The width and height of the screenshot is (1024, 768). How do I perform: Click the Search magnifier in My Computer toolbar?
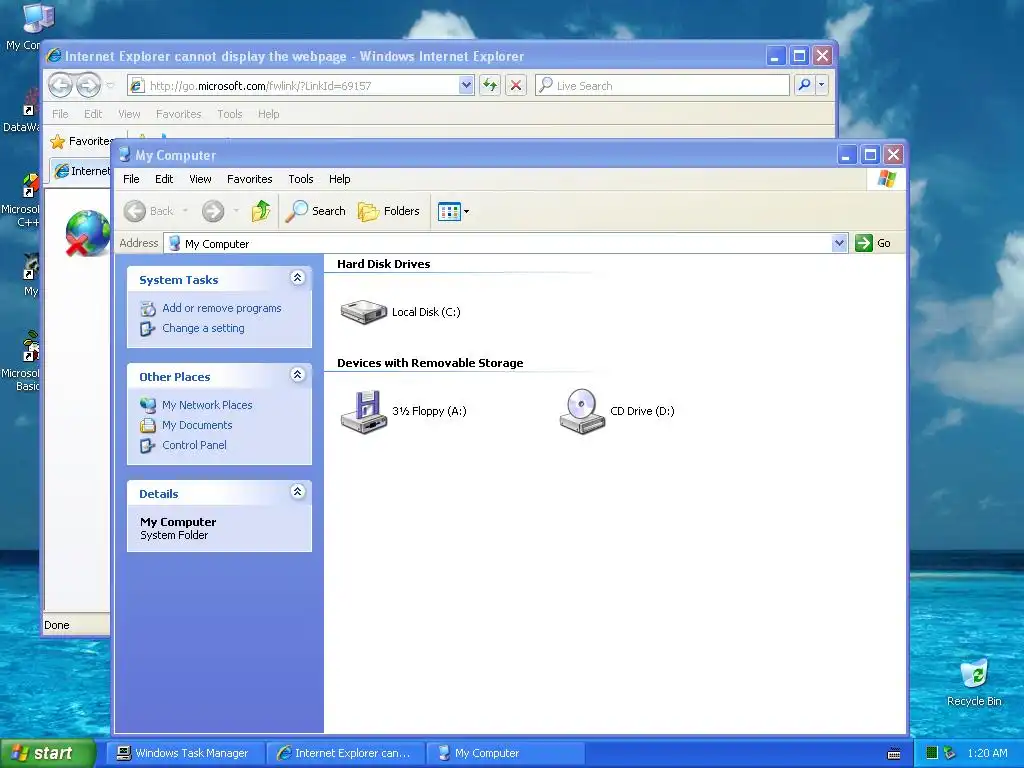315,211
